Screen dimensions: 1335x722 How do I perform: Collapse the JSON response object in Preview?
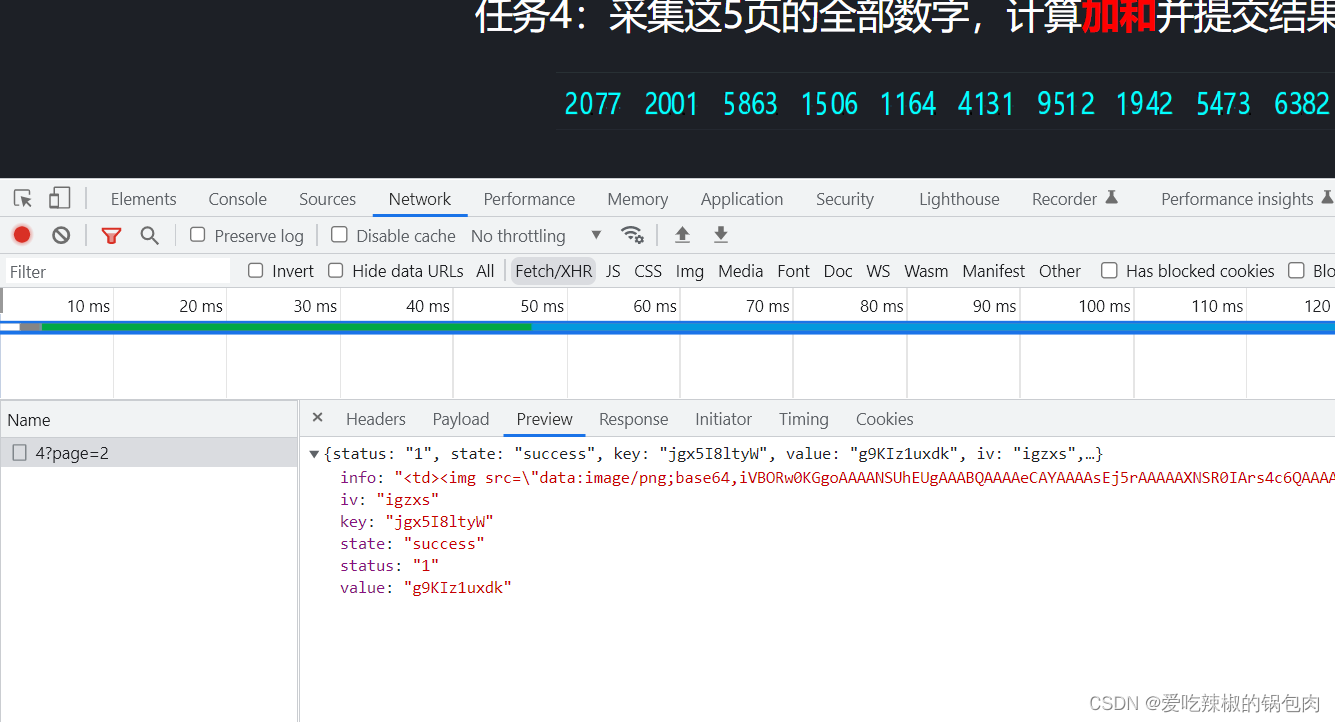[x=315, y=453]
